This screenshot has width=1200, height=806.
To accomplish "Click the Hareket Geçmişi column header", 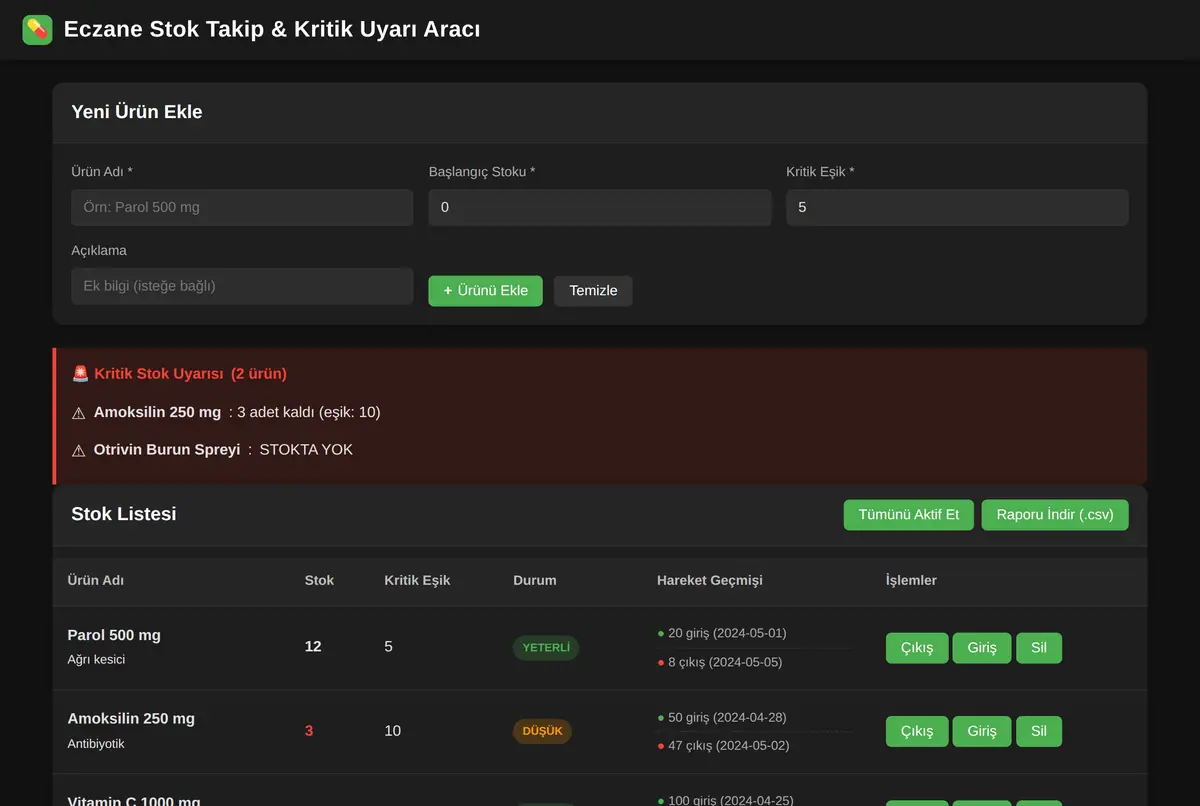I will [710, 580].
